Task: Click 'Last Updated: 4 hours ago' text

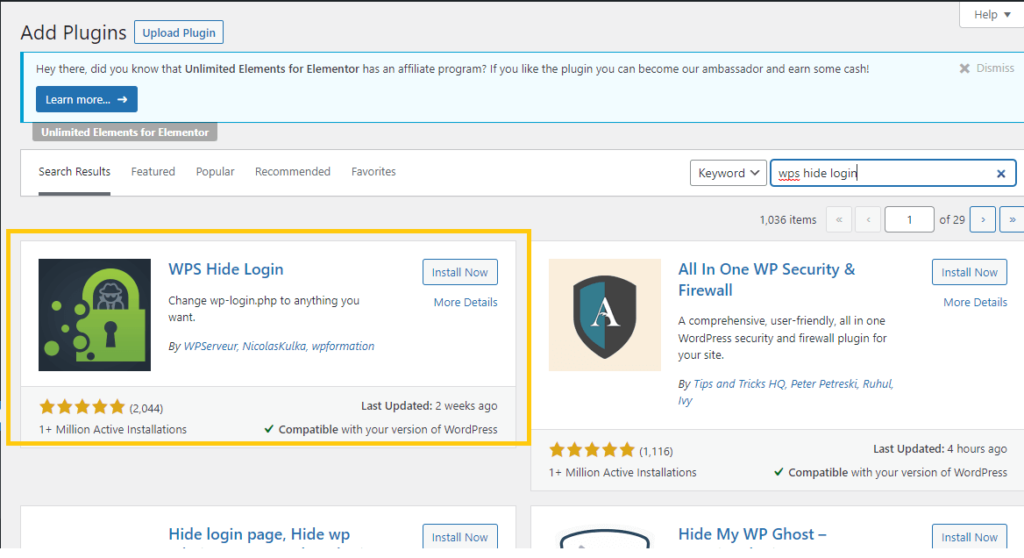Action: [x=940, y=449]
